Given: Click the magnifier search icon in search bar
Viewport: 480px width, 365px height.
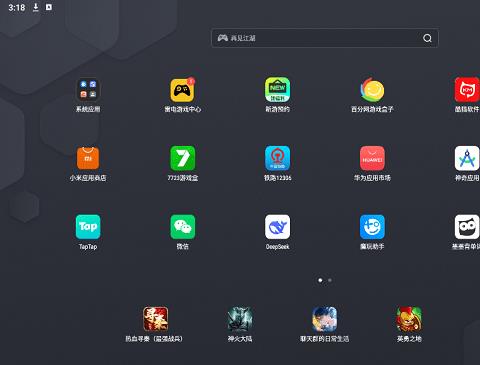Looking at the screenshot, I should (x=427, y=38).
